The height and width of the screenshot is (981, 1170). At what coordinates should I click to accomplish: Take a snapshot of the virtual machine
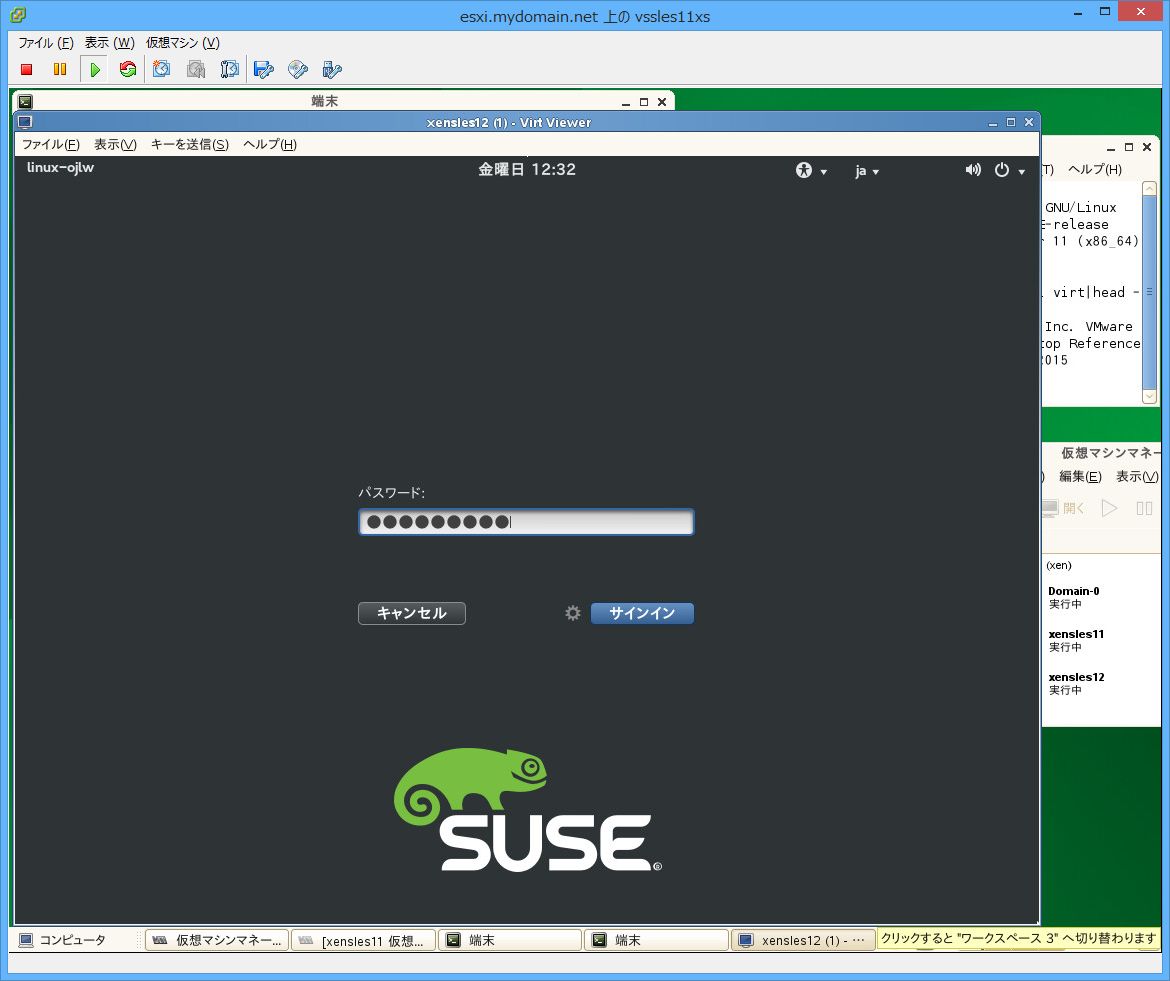tap(161, 69)
